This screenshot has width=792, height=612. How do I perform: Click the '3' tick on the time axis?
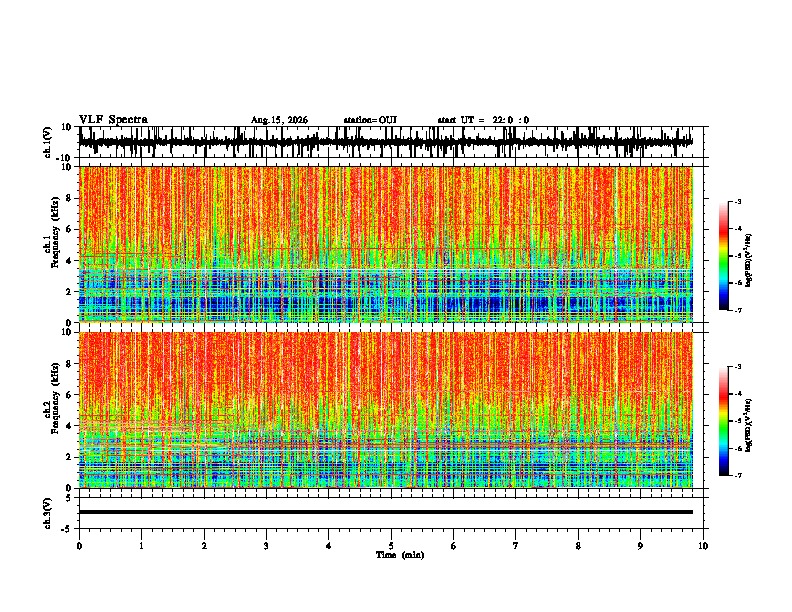266,546
